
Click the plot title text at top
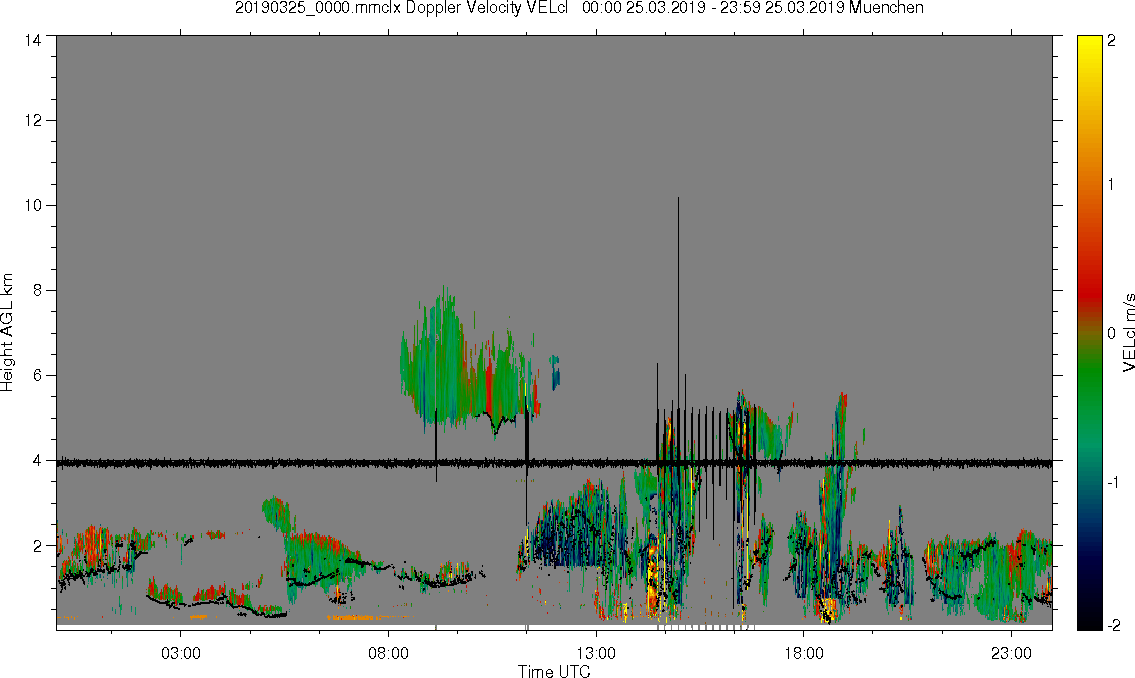[579, 8]
